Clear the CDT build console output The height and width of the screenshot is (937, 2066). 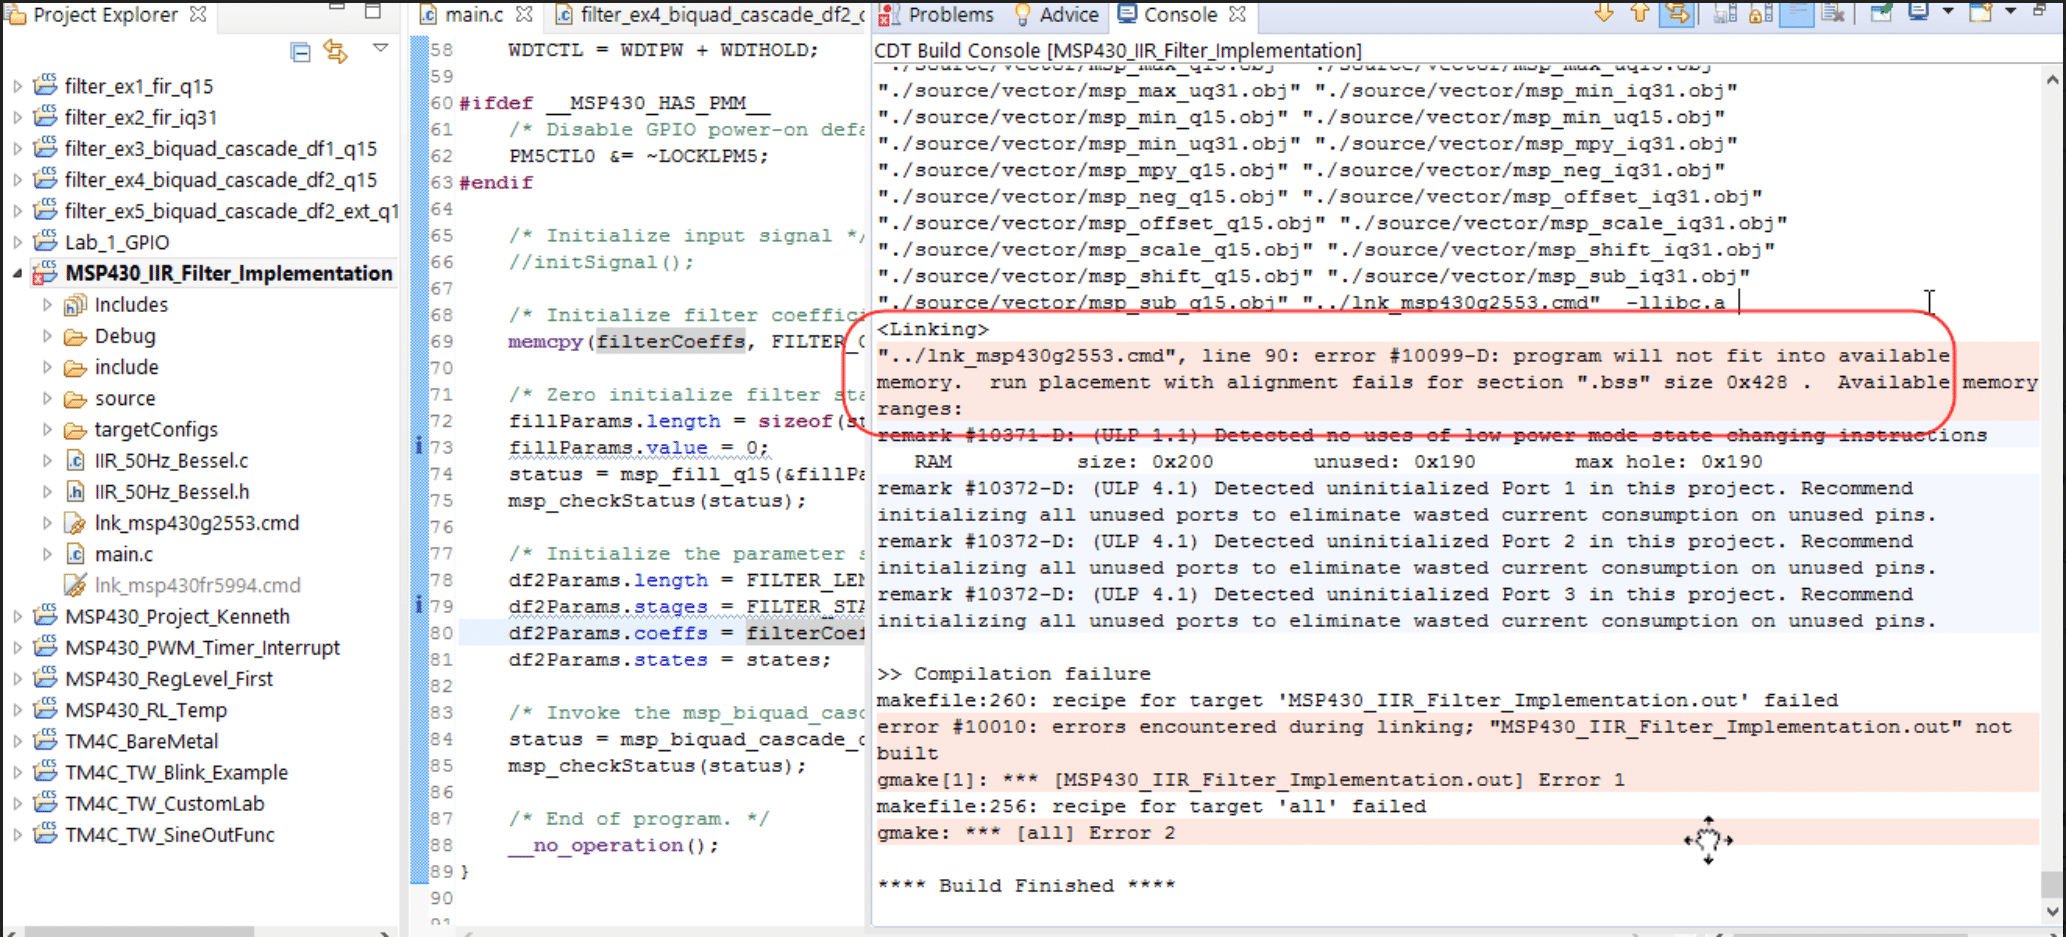tap(1832, 13)
